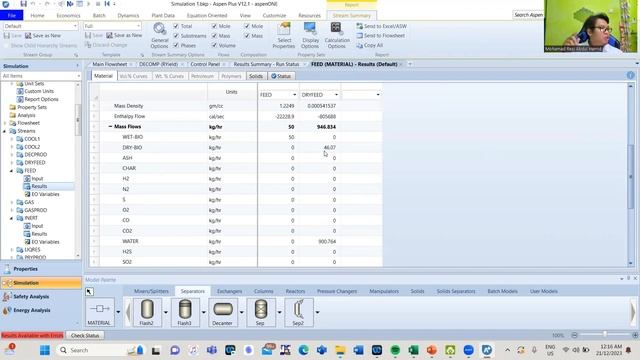The height and width of the screenshot is (360, 640).
Task: Open the DRYFEED stream column dropdown
Action: tap(336, 95)
